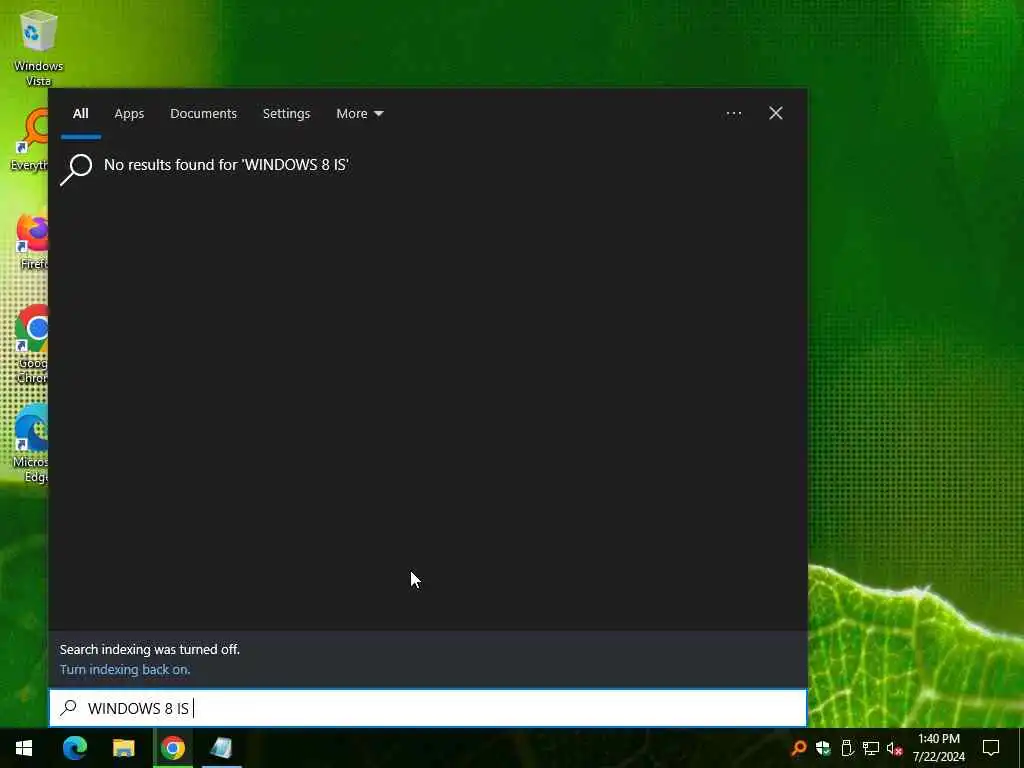Select the All search tab

click(x=80, y=114)
